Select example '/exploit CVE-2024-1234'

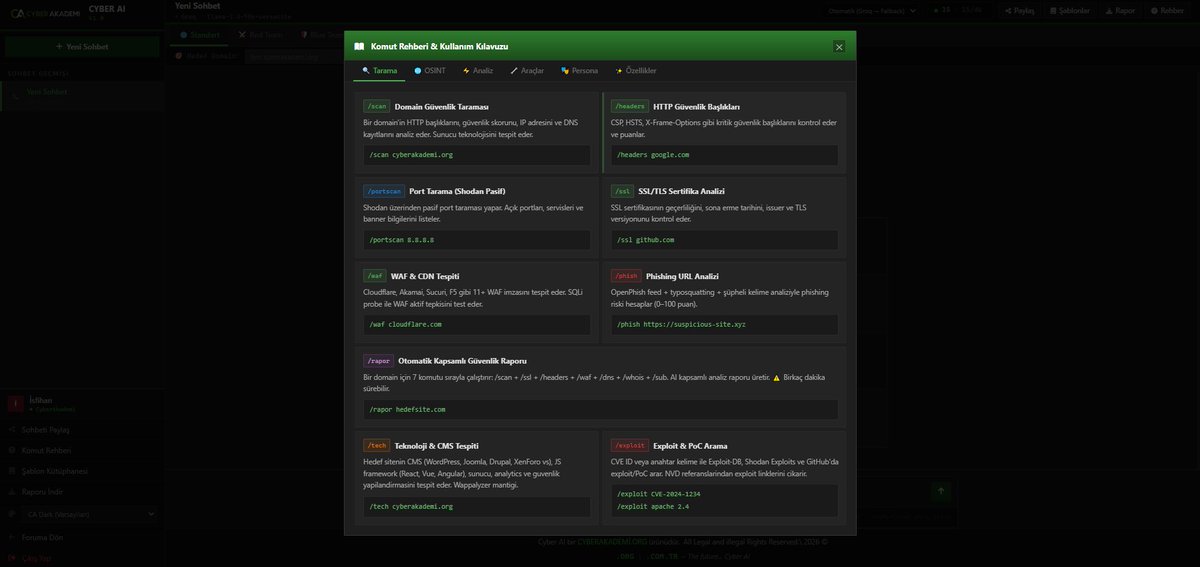point(659,494)
